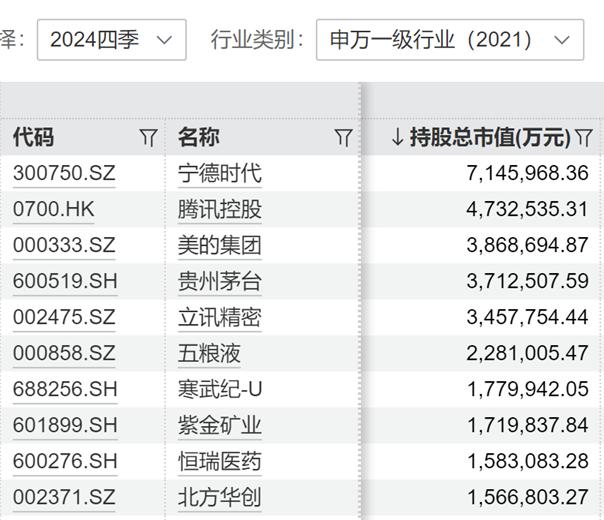
Task: Select the value 2,281,005.47
Action: tap(527, 353)
